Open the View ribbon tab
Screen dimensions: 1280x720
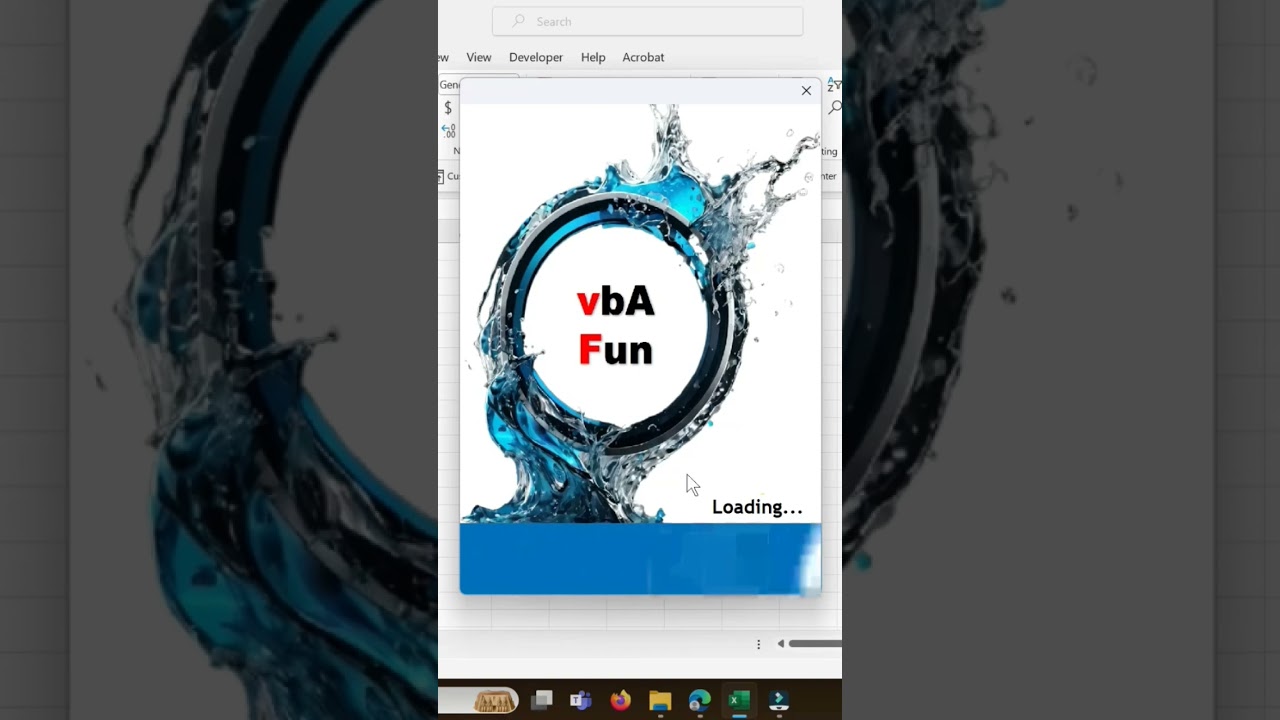coord(479,57)
